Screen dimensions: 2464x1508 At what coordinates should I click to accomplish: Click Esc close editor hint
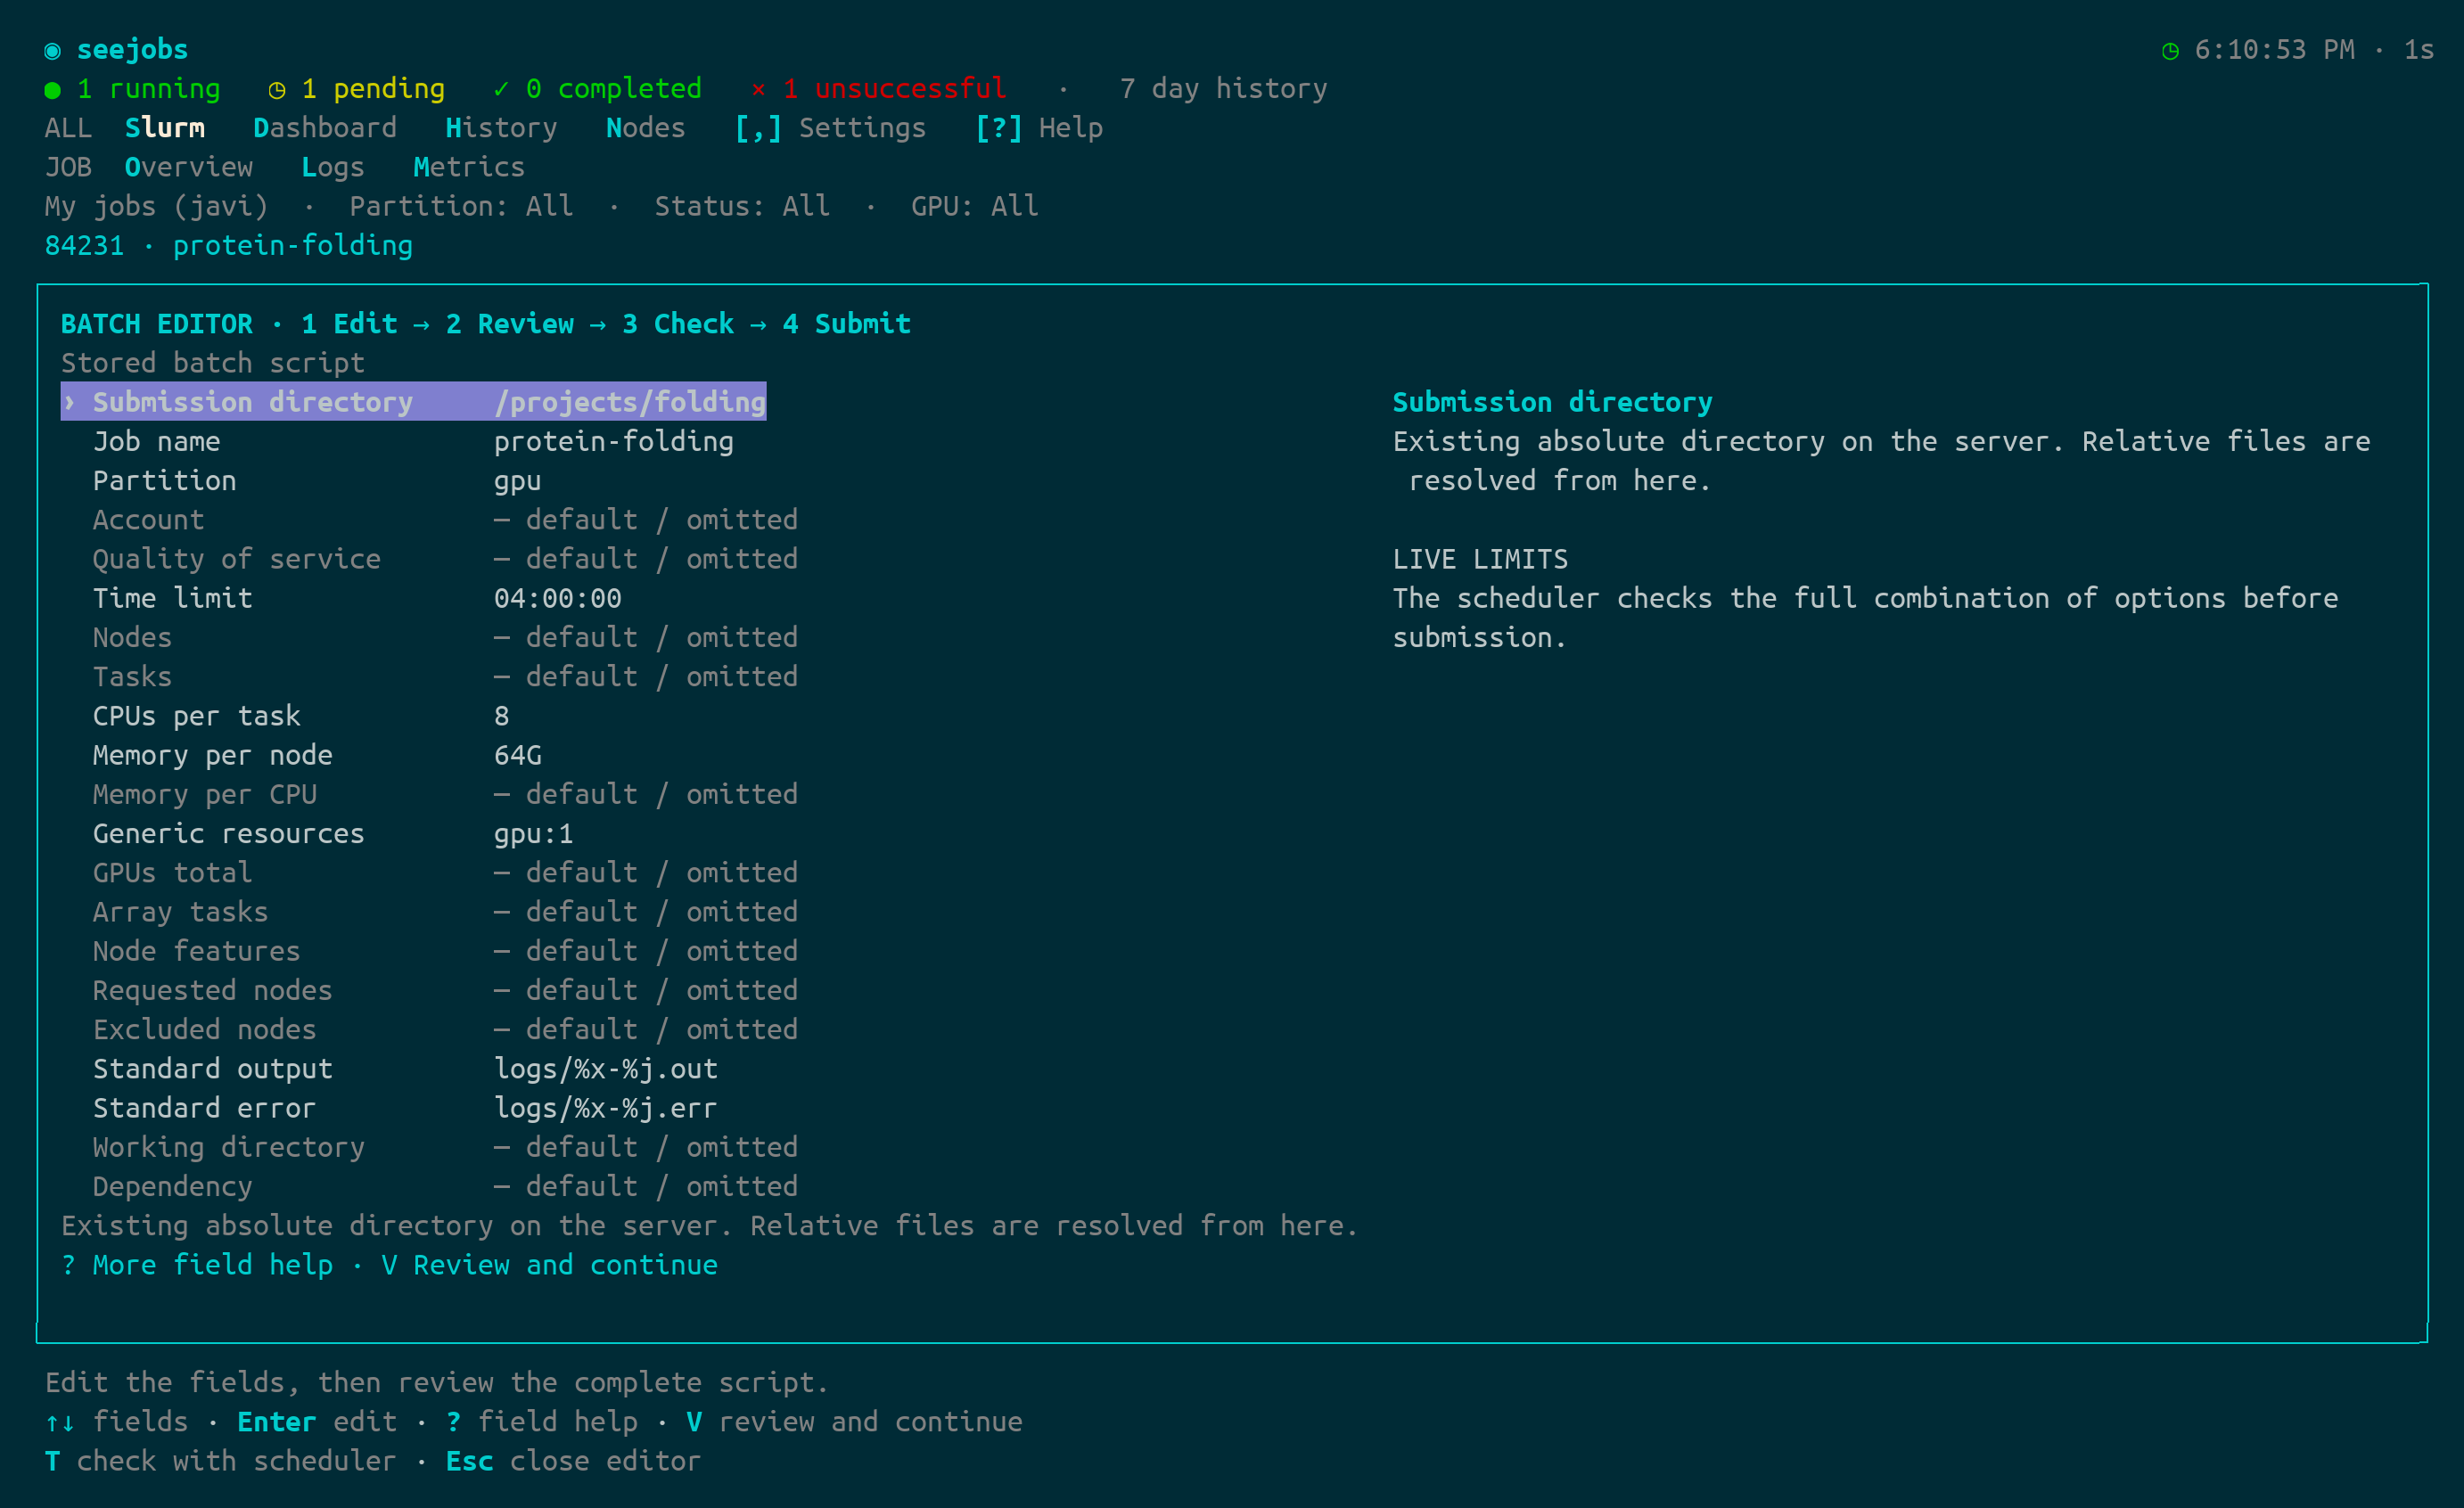(573, 1461)
